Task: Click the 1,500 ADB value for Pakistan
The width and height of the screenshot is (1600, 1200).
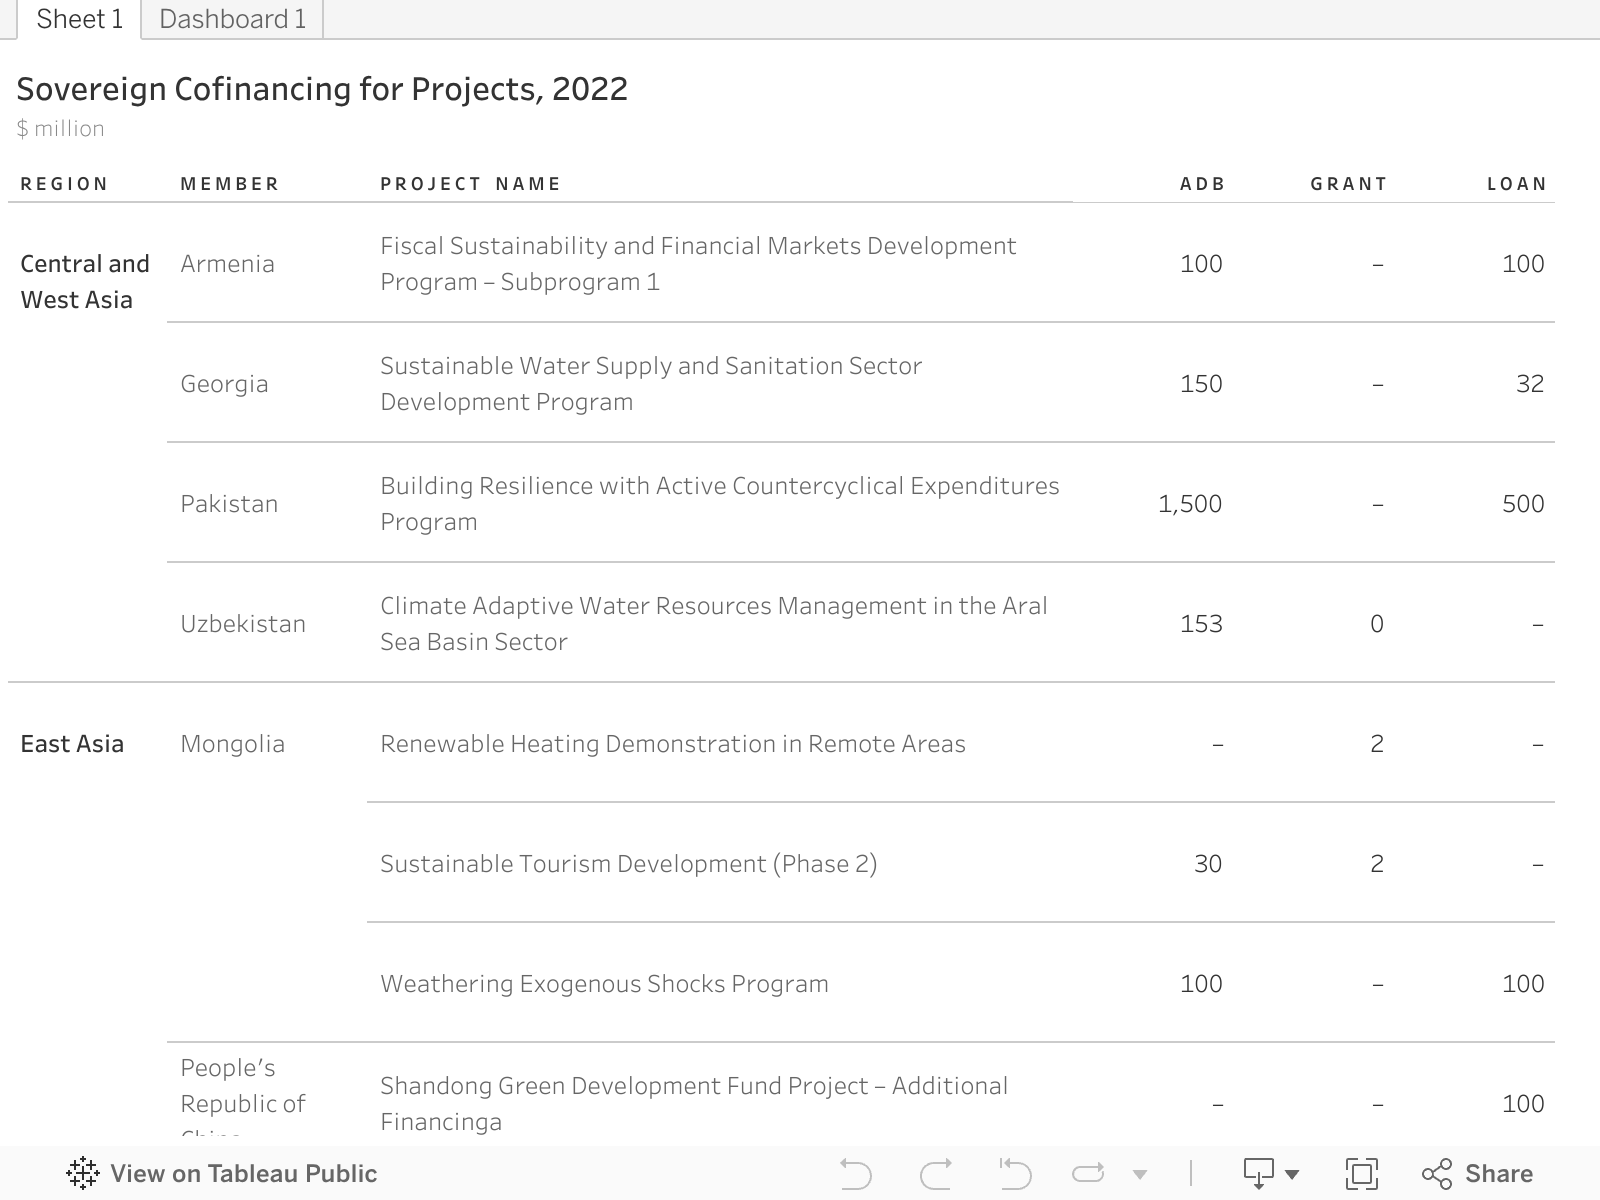Action: pos(1189,503)
